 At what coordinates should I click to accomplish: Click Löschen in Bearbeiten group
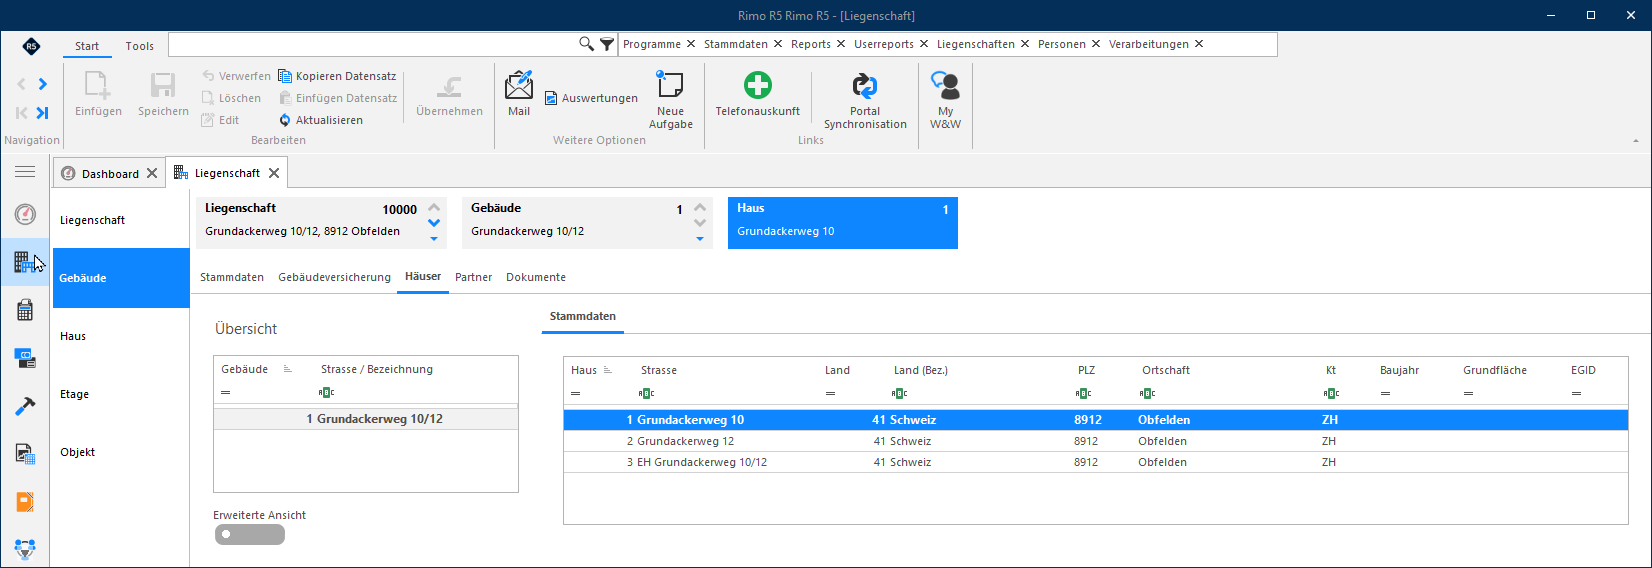(x=231, y=98)
